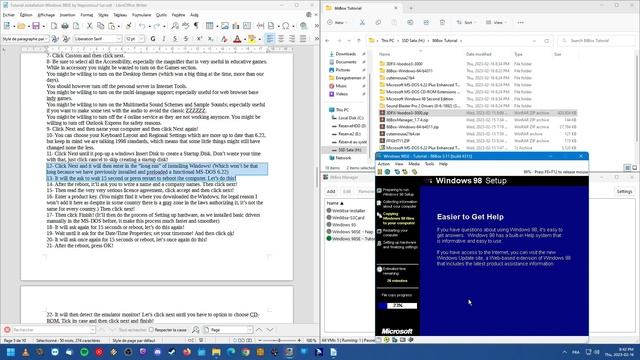The image size is (640, 360).
Task: Open the Outils menu in Writer
Action: point(161,15)
